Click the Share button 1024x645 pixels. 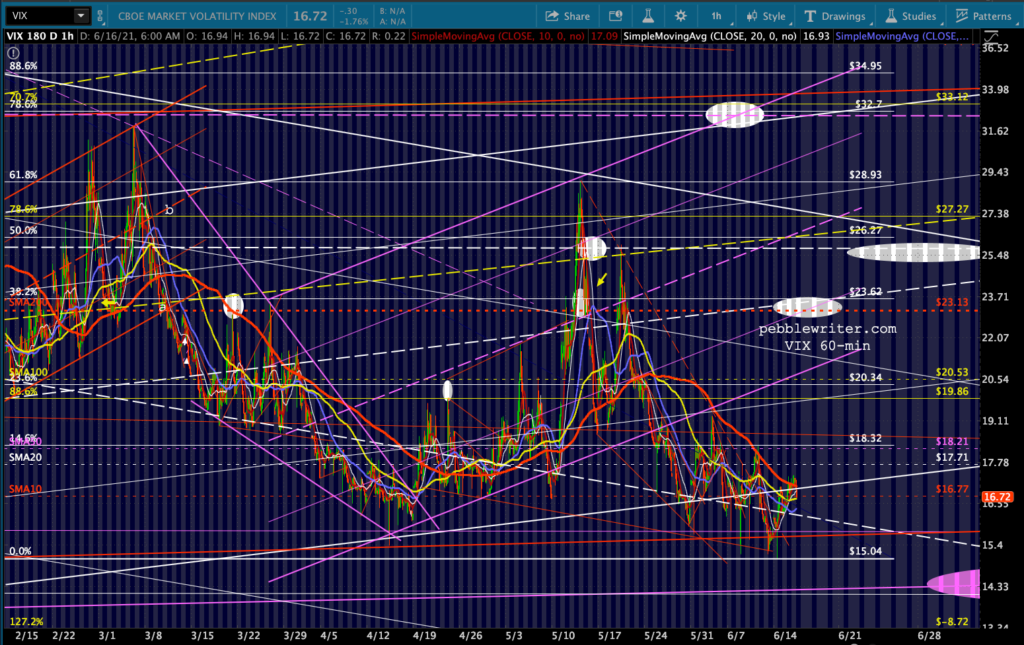tap(568, 16)
